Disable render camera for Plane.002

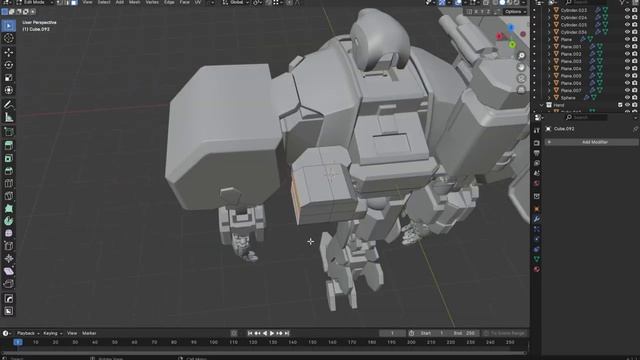tap(635, 54)
